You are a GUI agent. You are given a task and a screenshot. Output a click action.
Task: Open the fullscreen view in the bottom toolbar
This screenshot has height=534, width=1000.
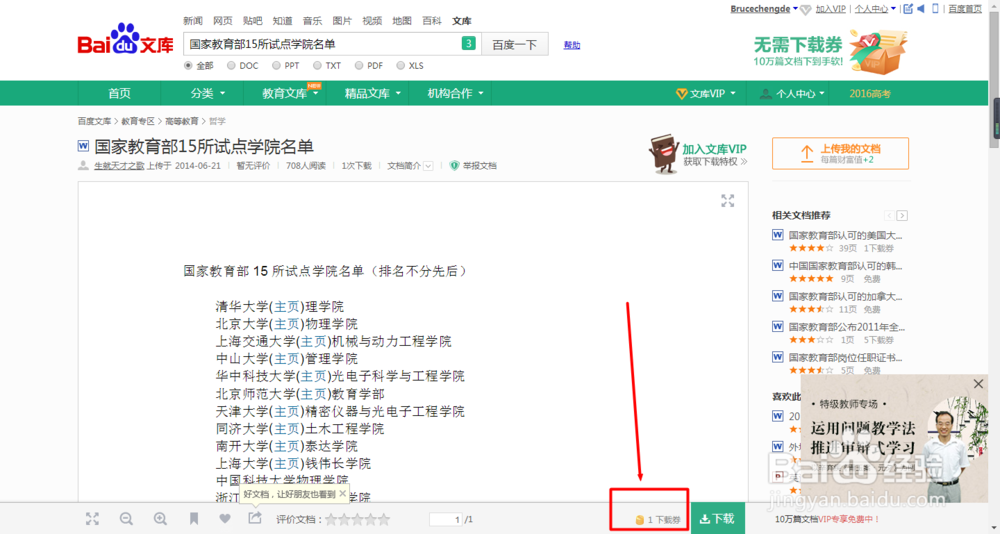pos(92,519)
